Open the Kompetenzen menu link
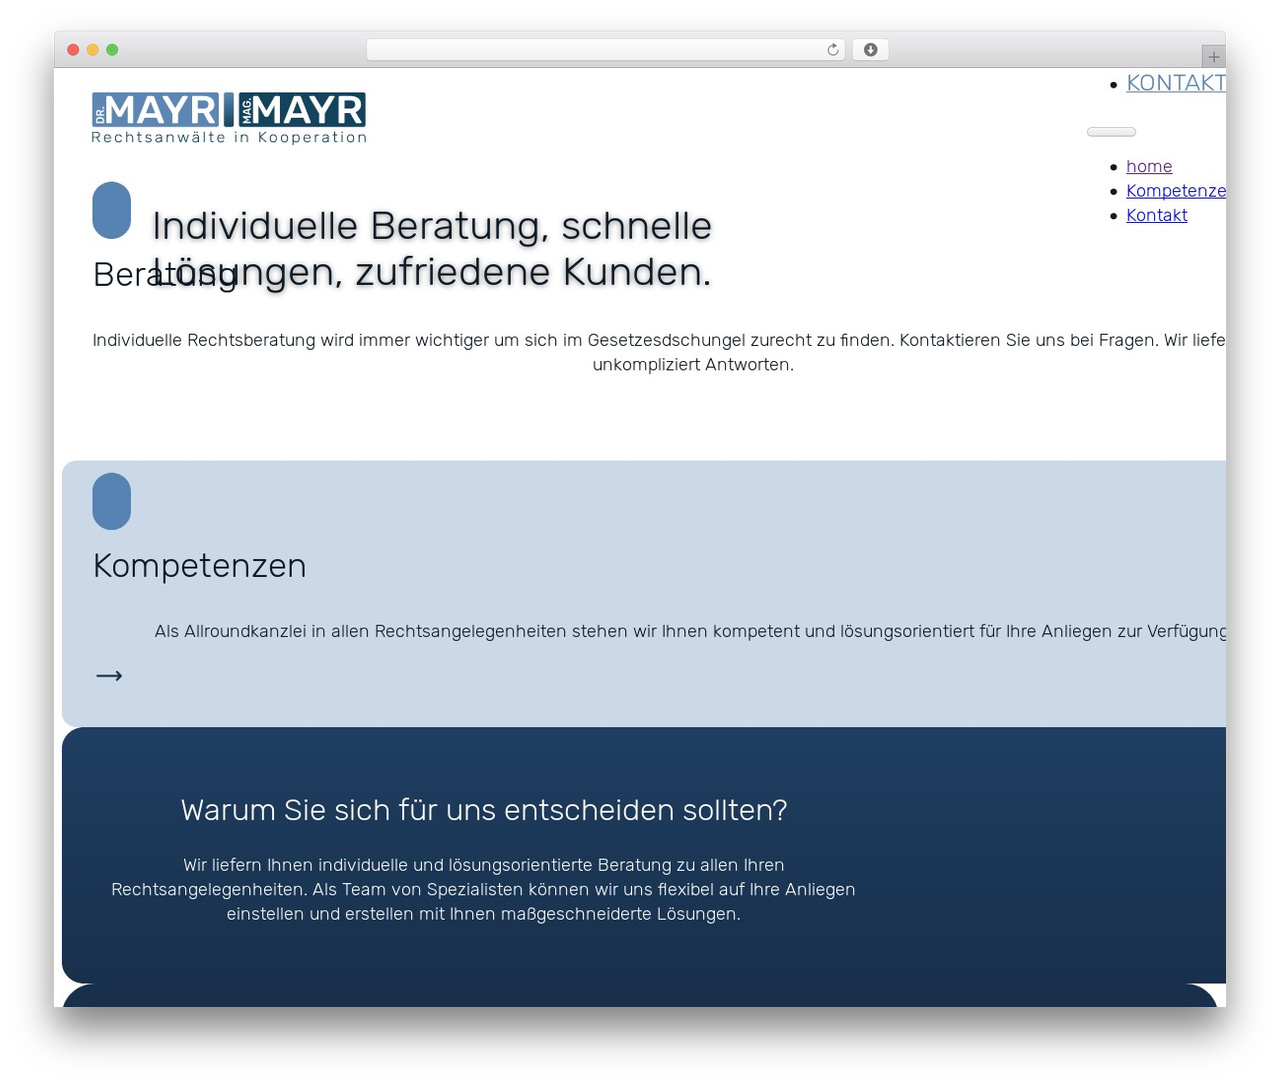This screenshot has width=1280, height=1084. point(1176,191)
